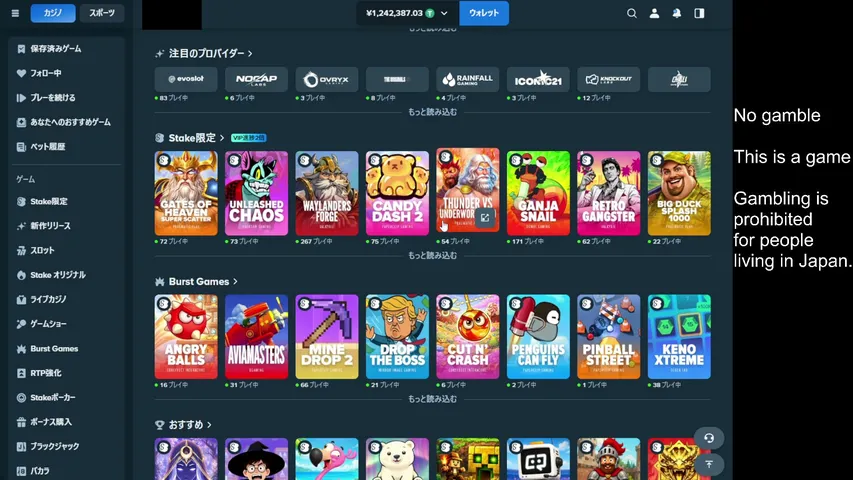Viewport: 853px width, 480px height.
Task: Click the VIP進捗2倍 badge
Action: coord(249,138)
